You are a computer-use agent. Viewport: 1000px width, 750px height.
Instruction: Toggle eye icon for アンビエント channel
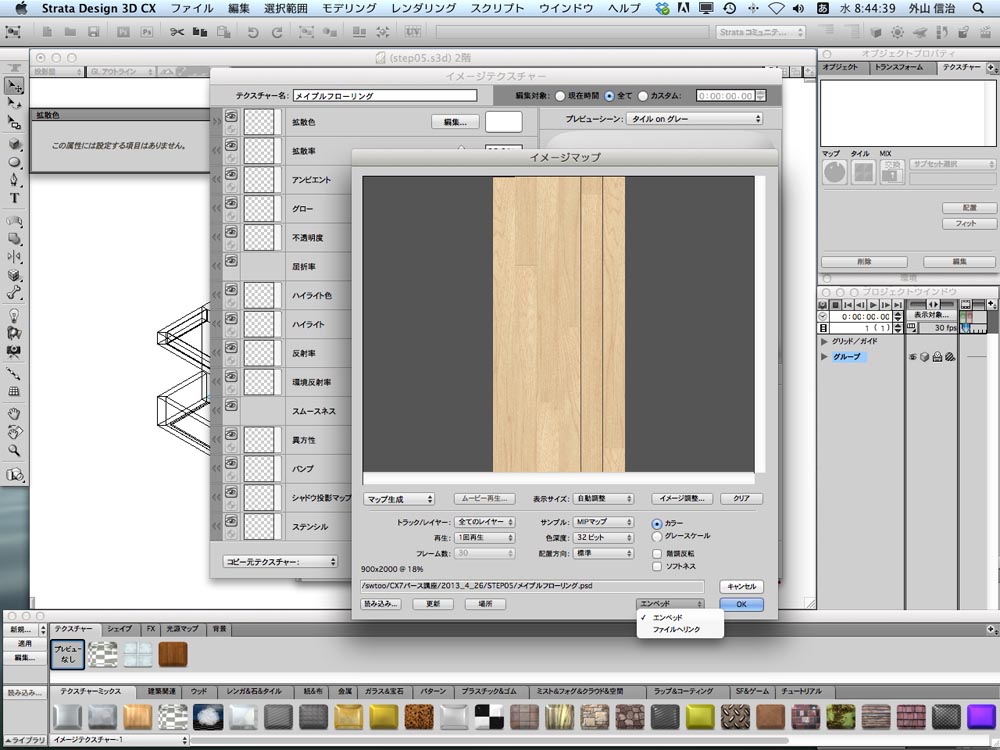coord(231,174)
